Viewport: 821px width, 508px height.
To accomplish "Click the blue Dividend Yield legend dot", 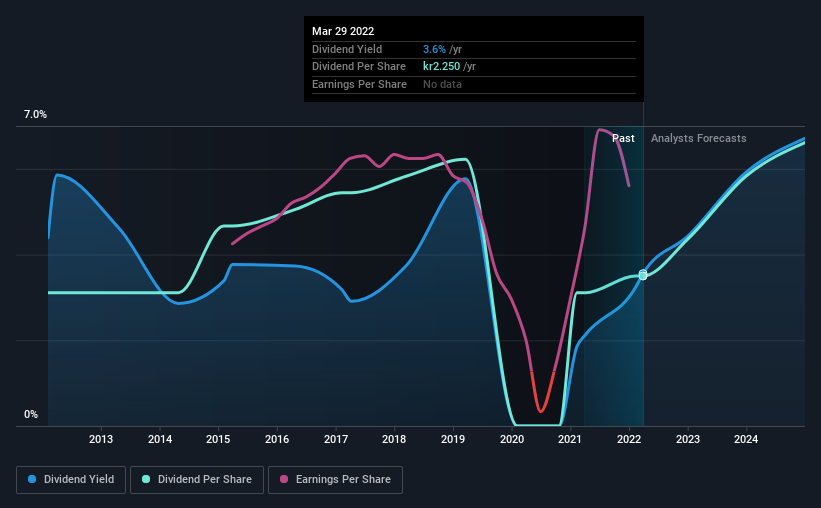I will pos(32,479).
